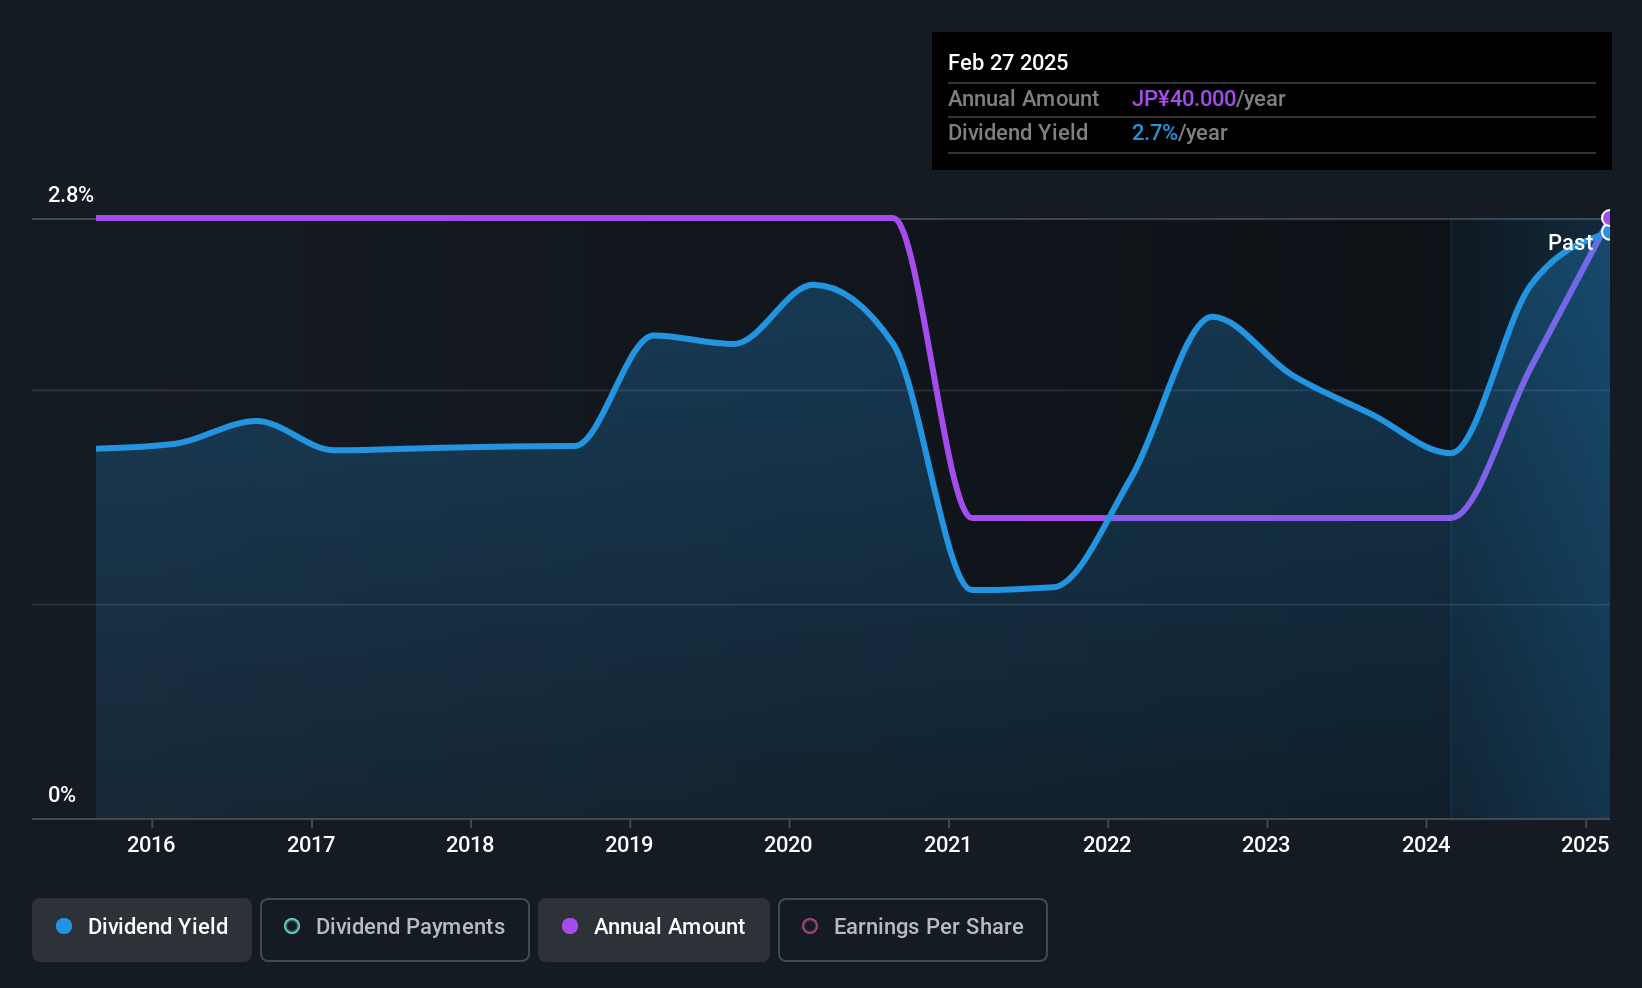Click the teal Dividend Payments legend circle
Image resolution: width=1642 pixels, height=988 pixels.
point(292,926)
